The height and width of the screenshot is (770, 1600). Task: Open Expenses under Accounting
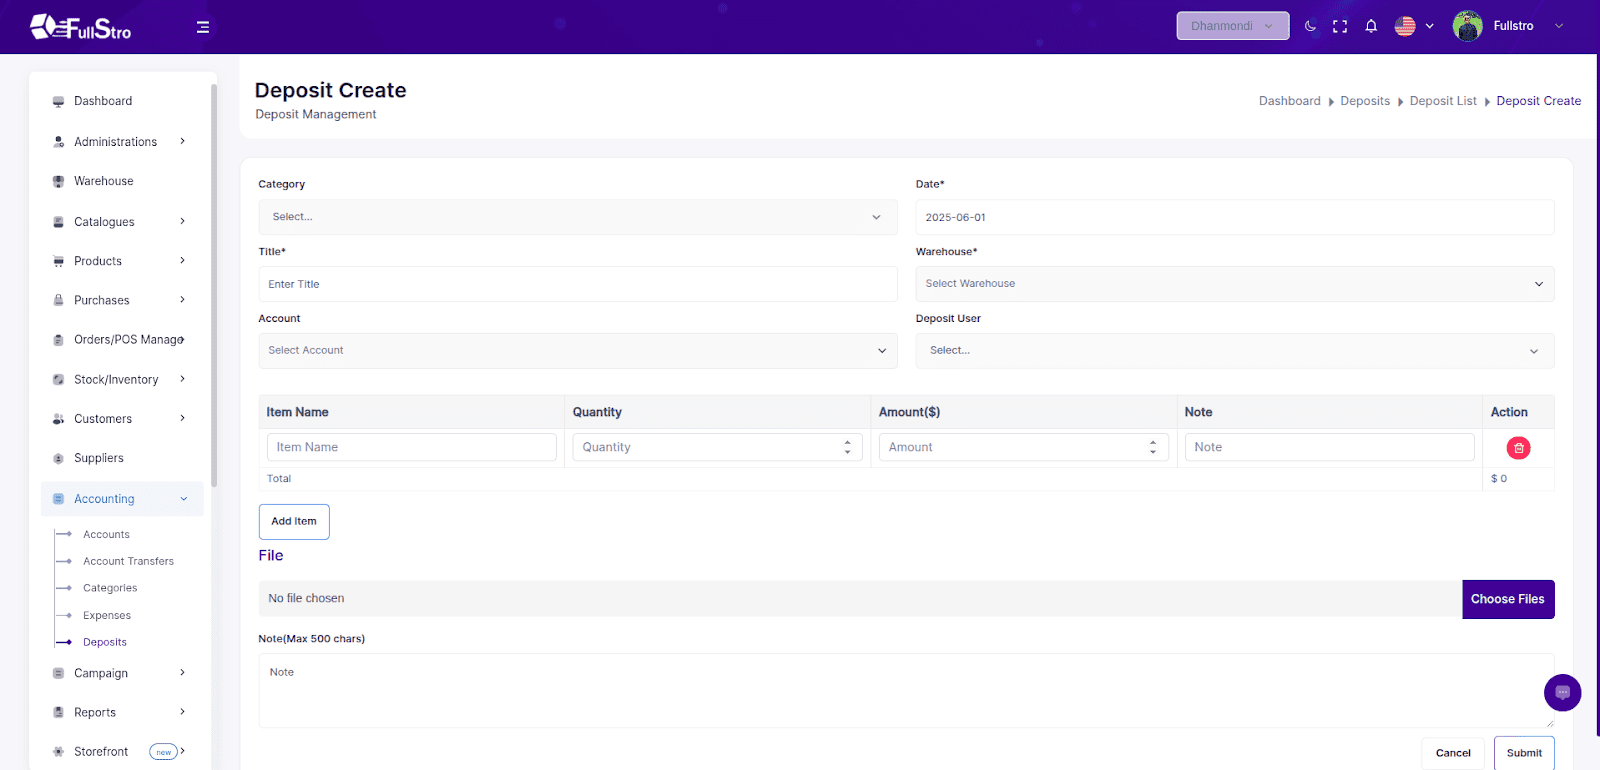pos(107,616)
